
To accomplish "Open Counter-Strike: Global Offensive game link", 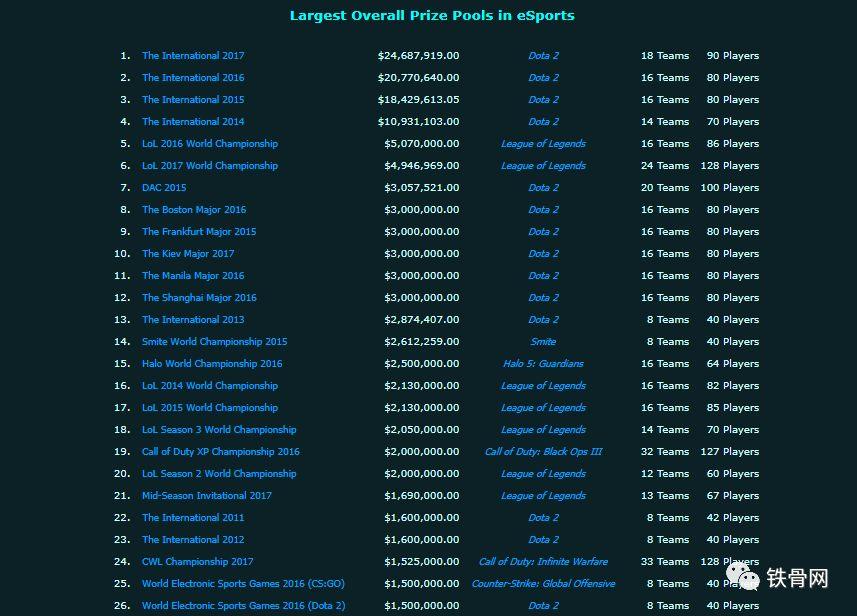I will (543, 584).
